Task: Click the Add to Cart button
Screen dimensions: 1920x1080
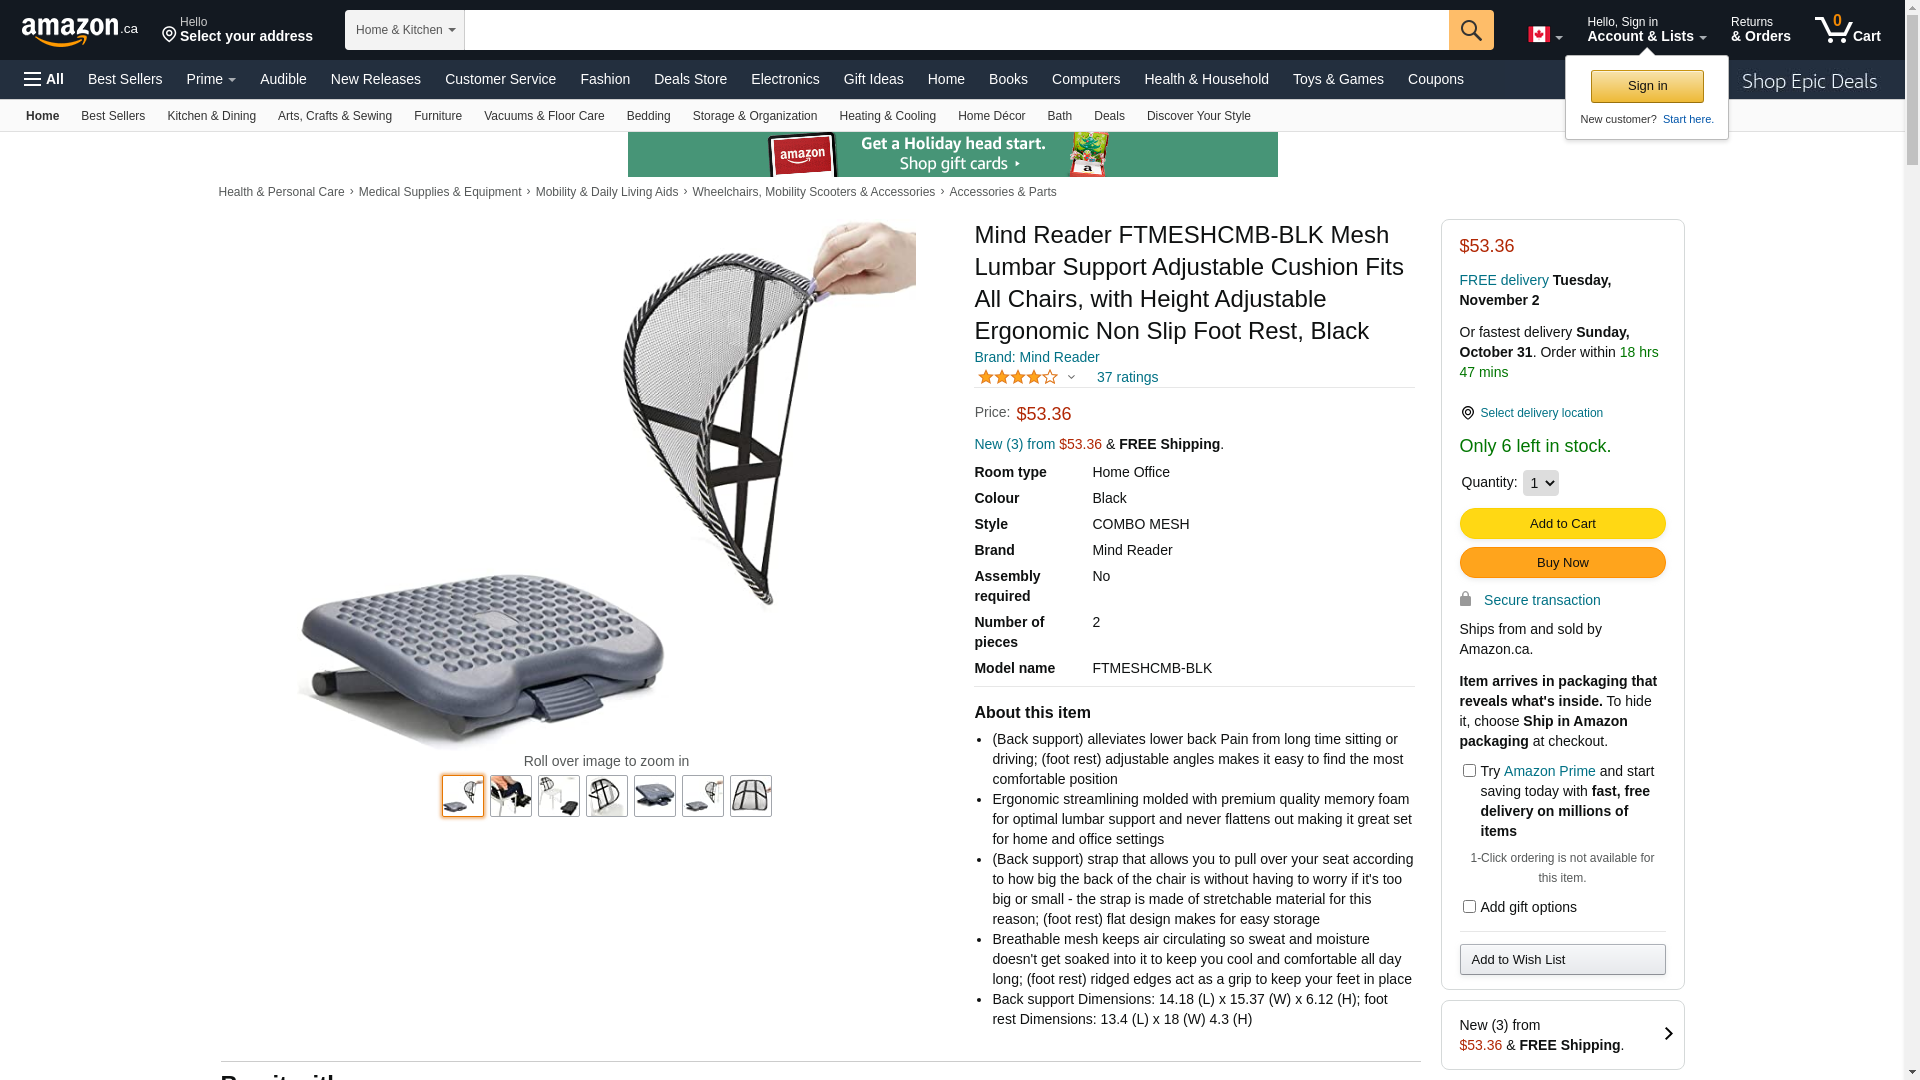Action: (x=1562, y=524)
